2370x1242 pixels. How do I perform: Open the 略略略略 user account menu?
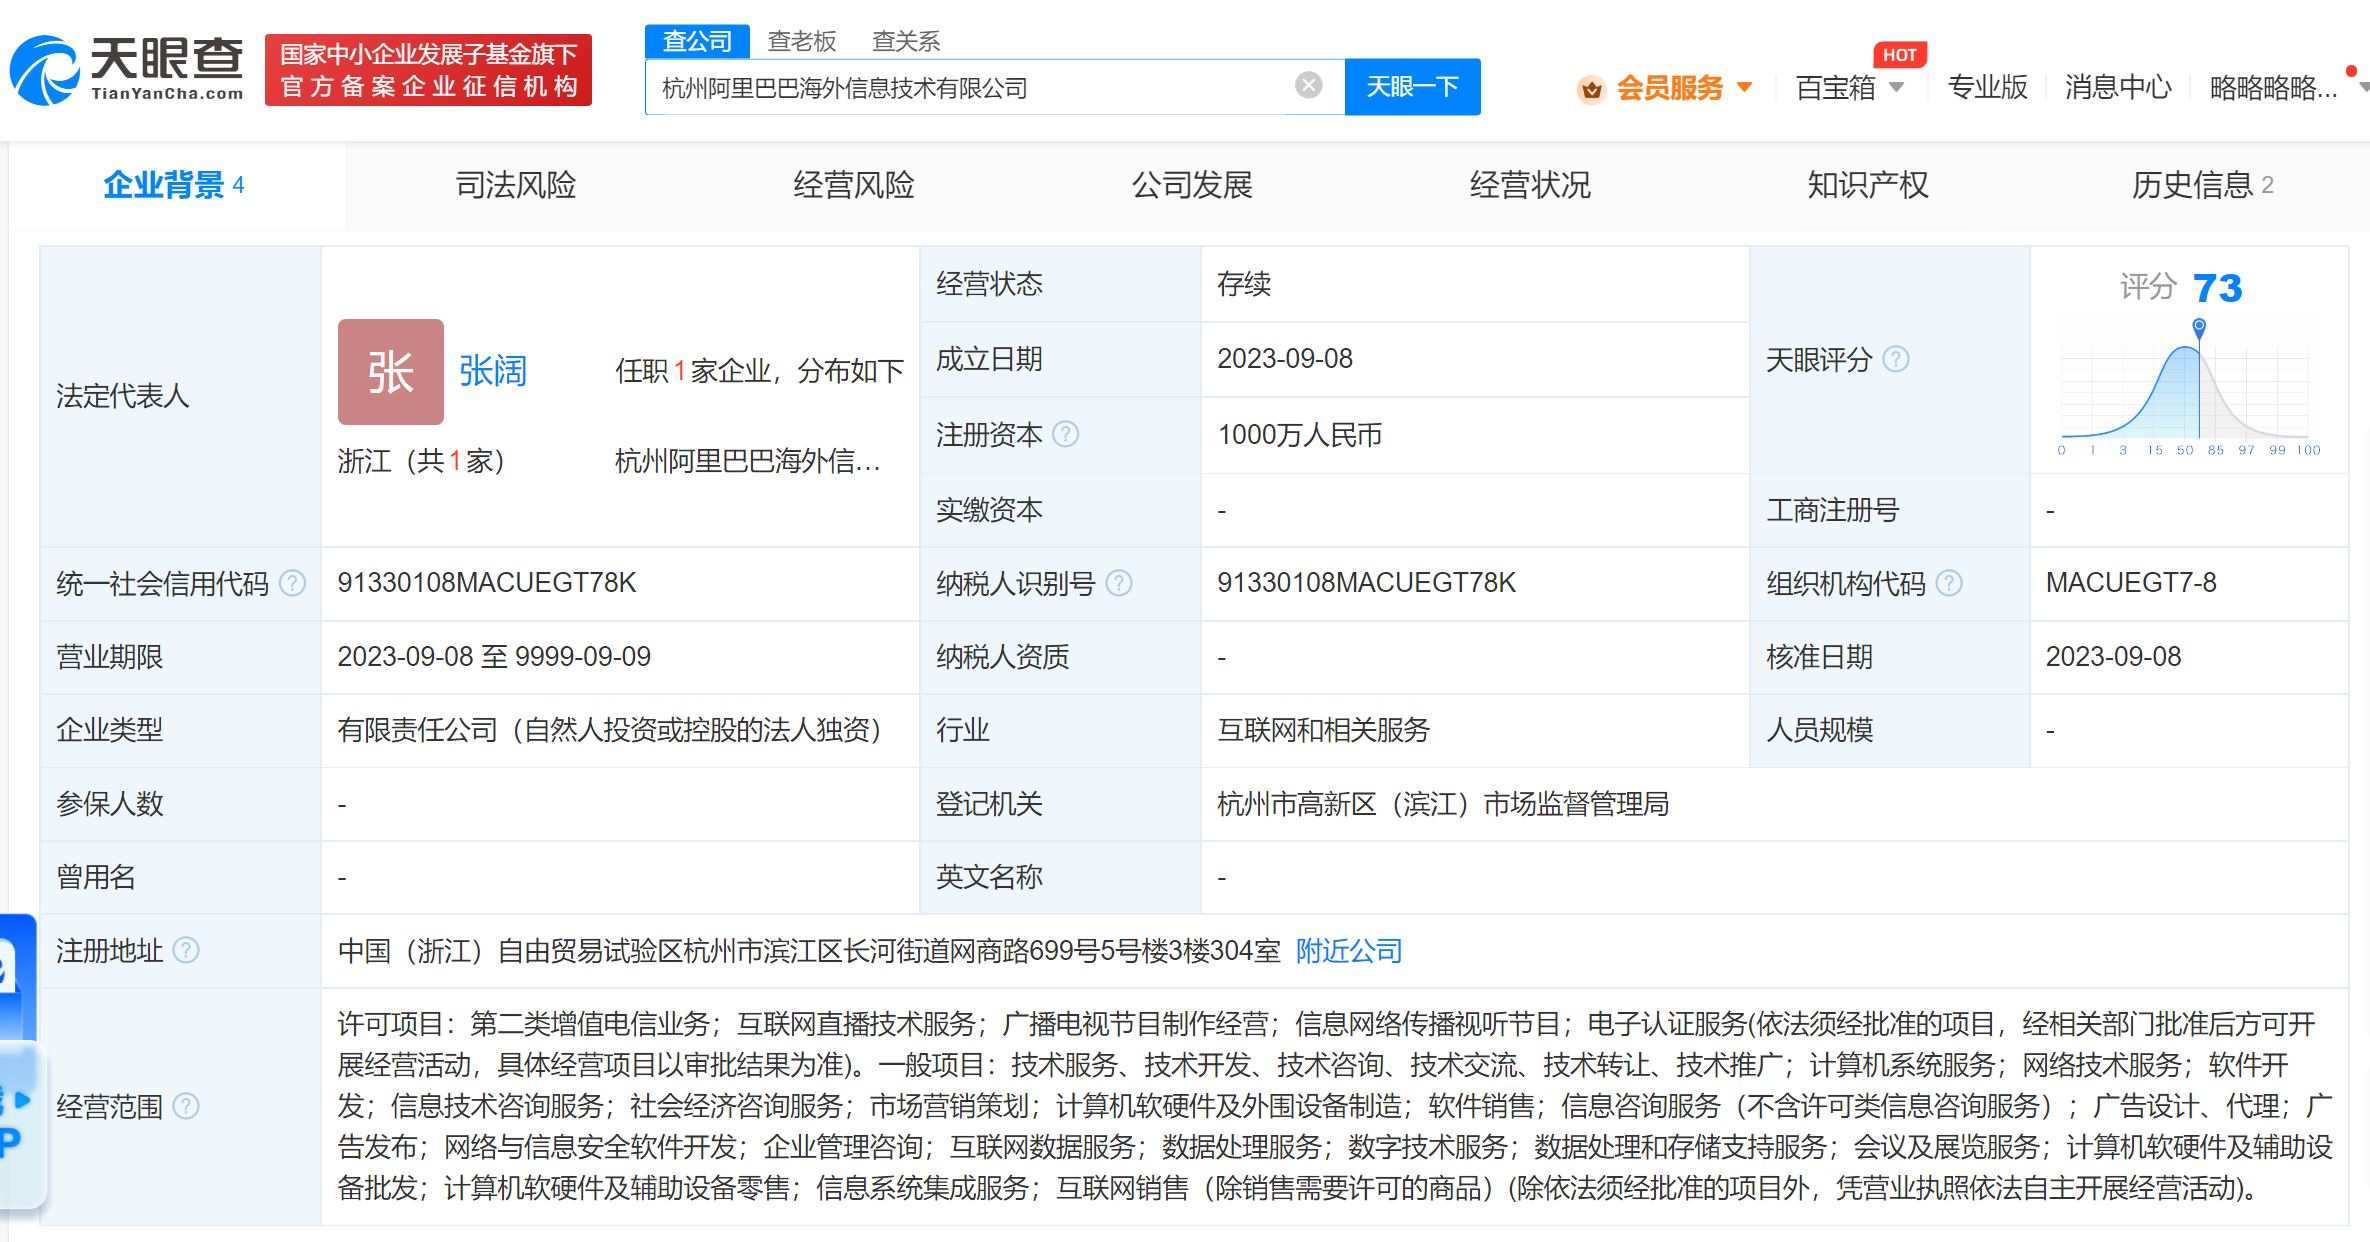(x=2275, y=88)
